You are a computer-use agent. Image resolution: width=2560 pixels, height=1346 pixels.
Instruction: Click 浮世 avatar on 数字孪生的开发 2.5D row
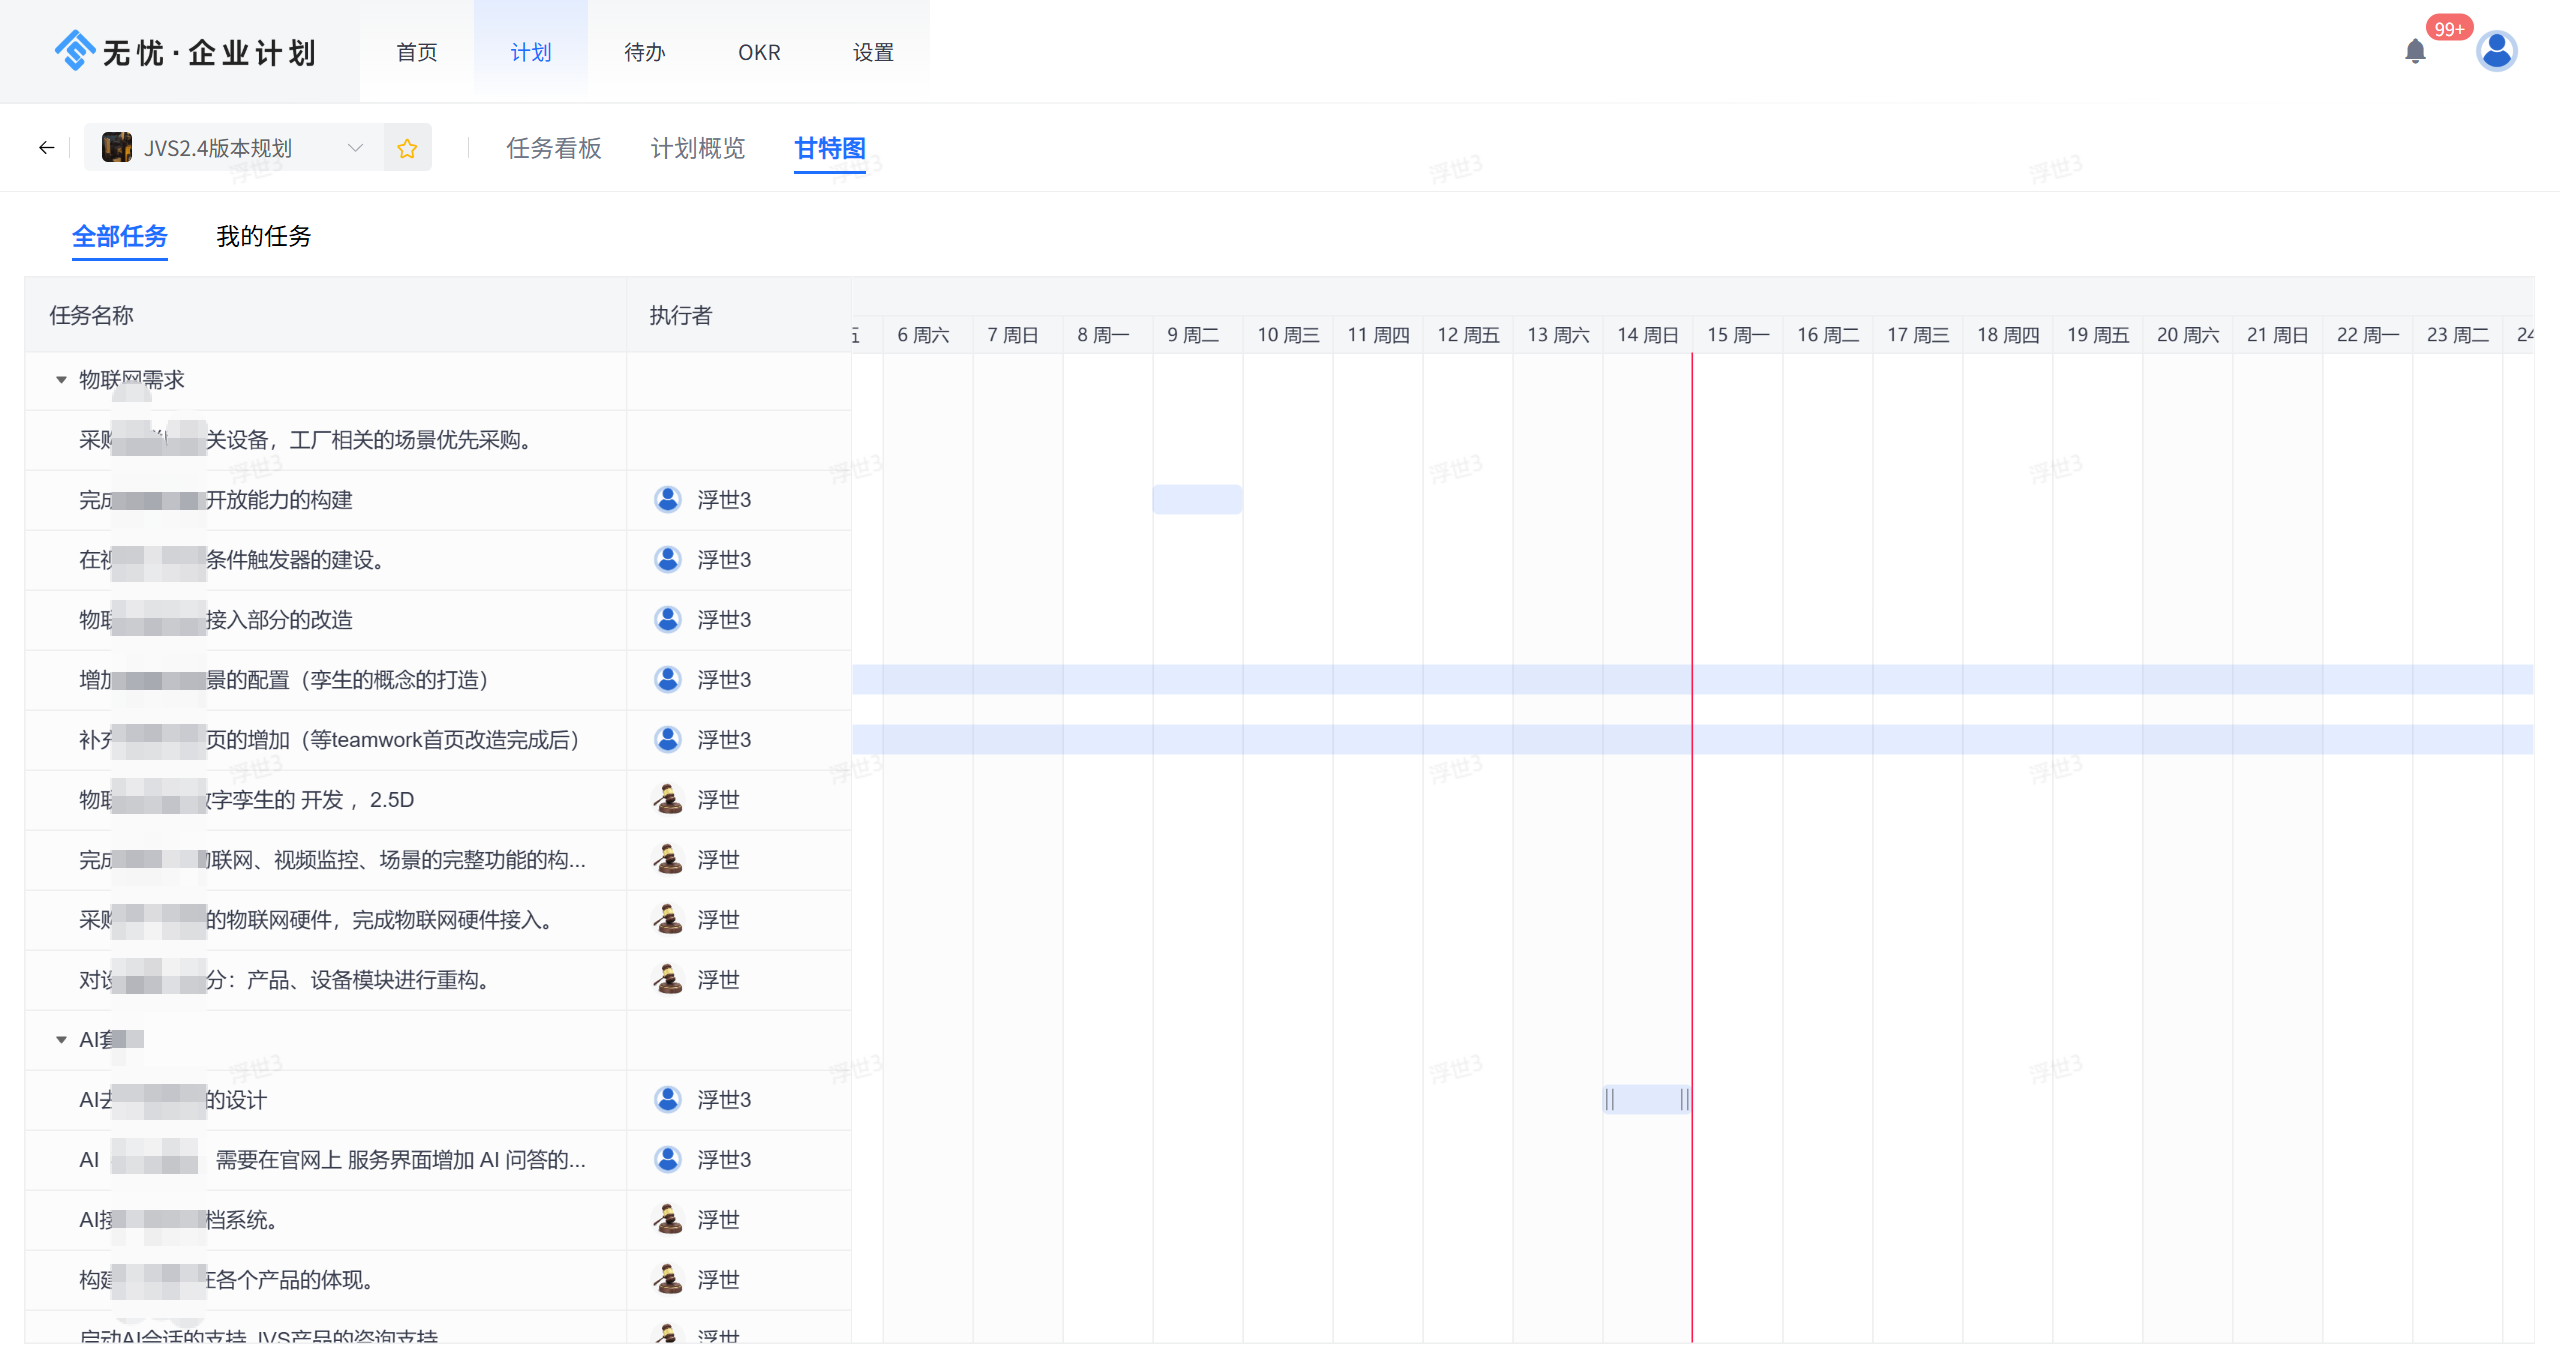[667, 799]
